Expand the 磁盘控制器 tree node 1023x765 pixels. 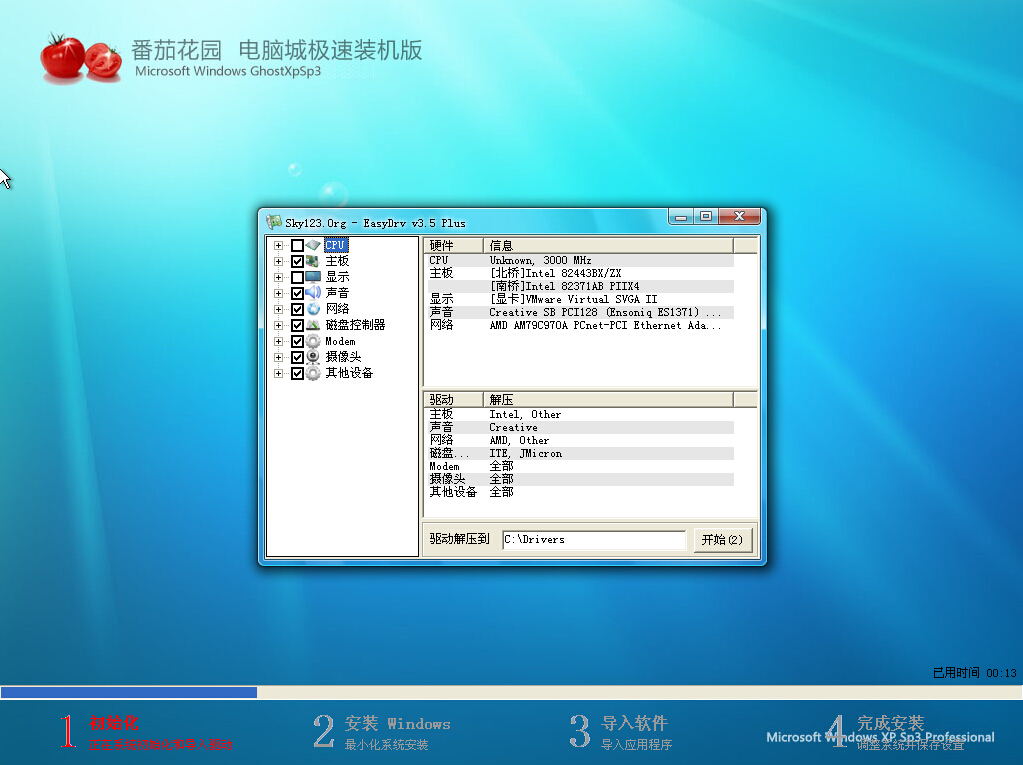[x=279, y=325]
